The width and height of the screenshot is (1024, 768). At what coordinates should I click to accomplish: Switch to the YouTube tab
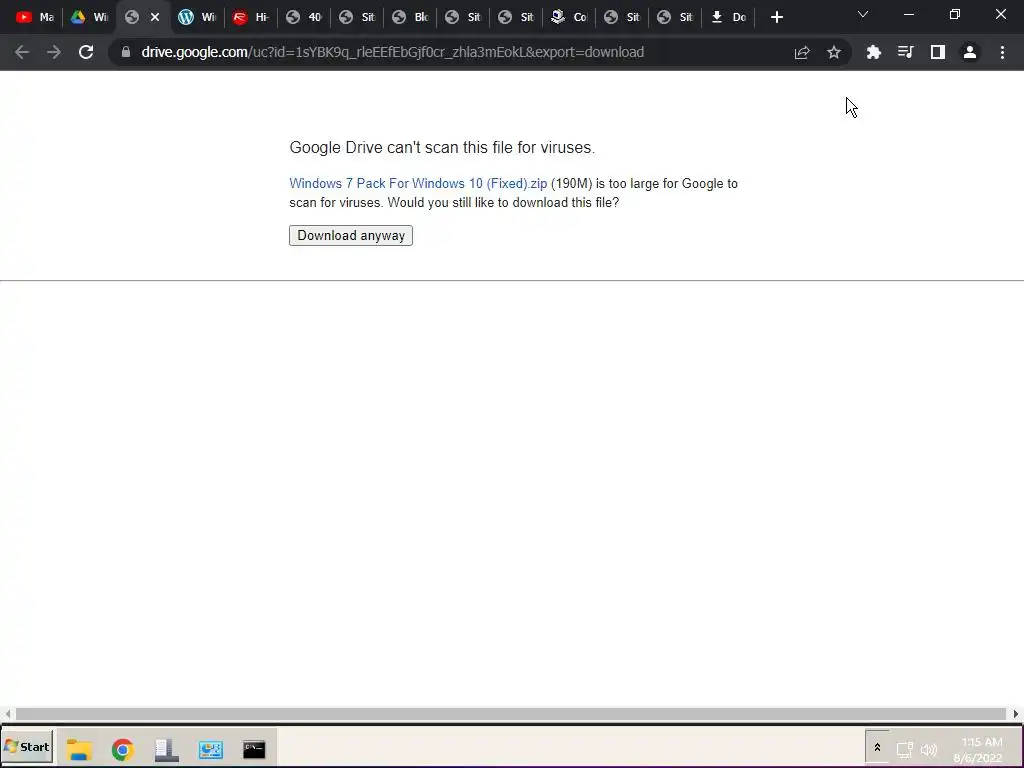pos(35,18)
